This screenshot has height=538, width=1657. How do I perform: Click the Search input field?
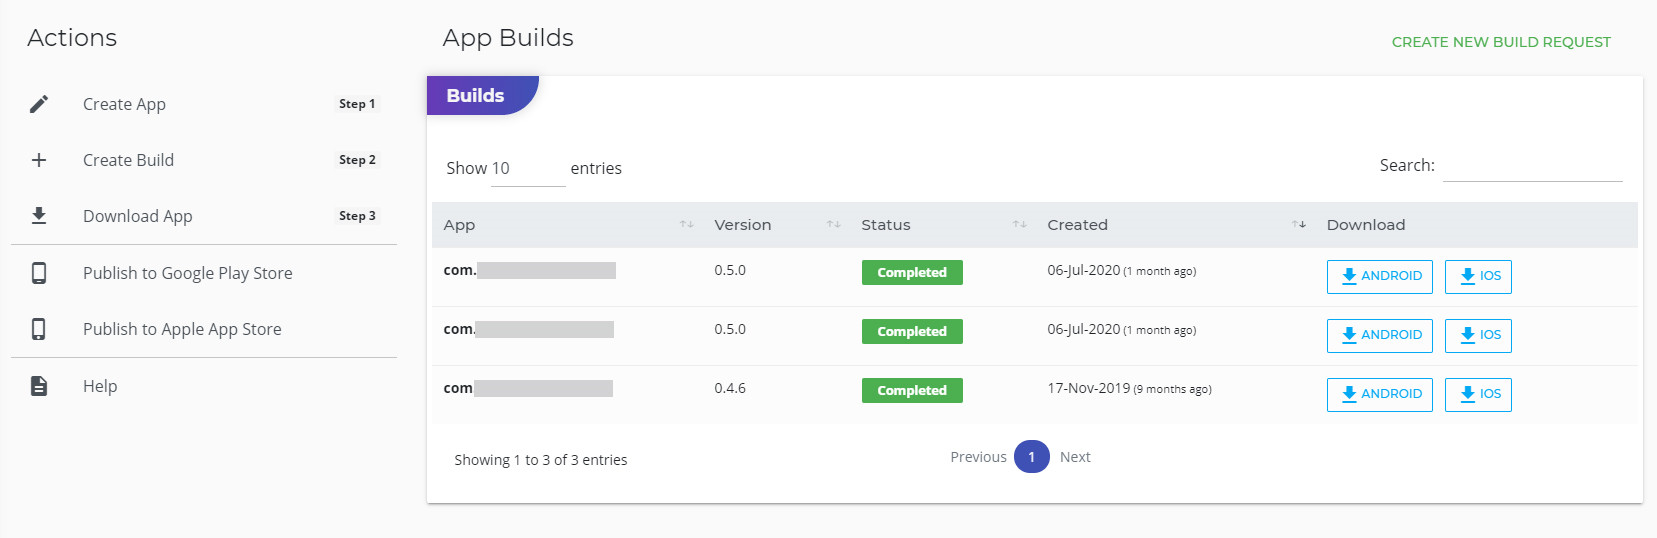1532,166
